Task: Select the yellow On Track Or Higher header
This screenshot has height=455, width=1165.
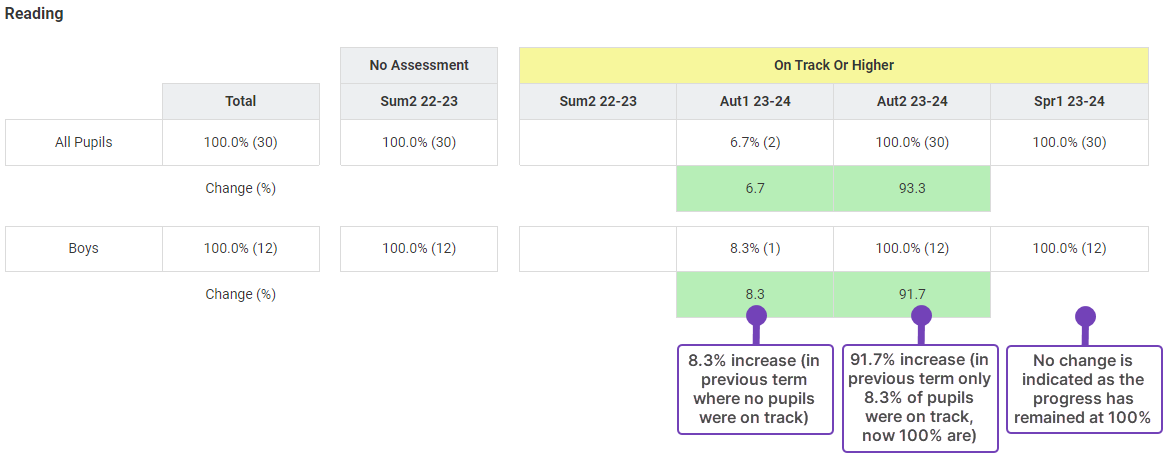Action: (833, 65)
